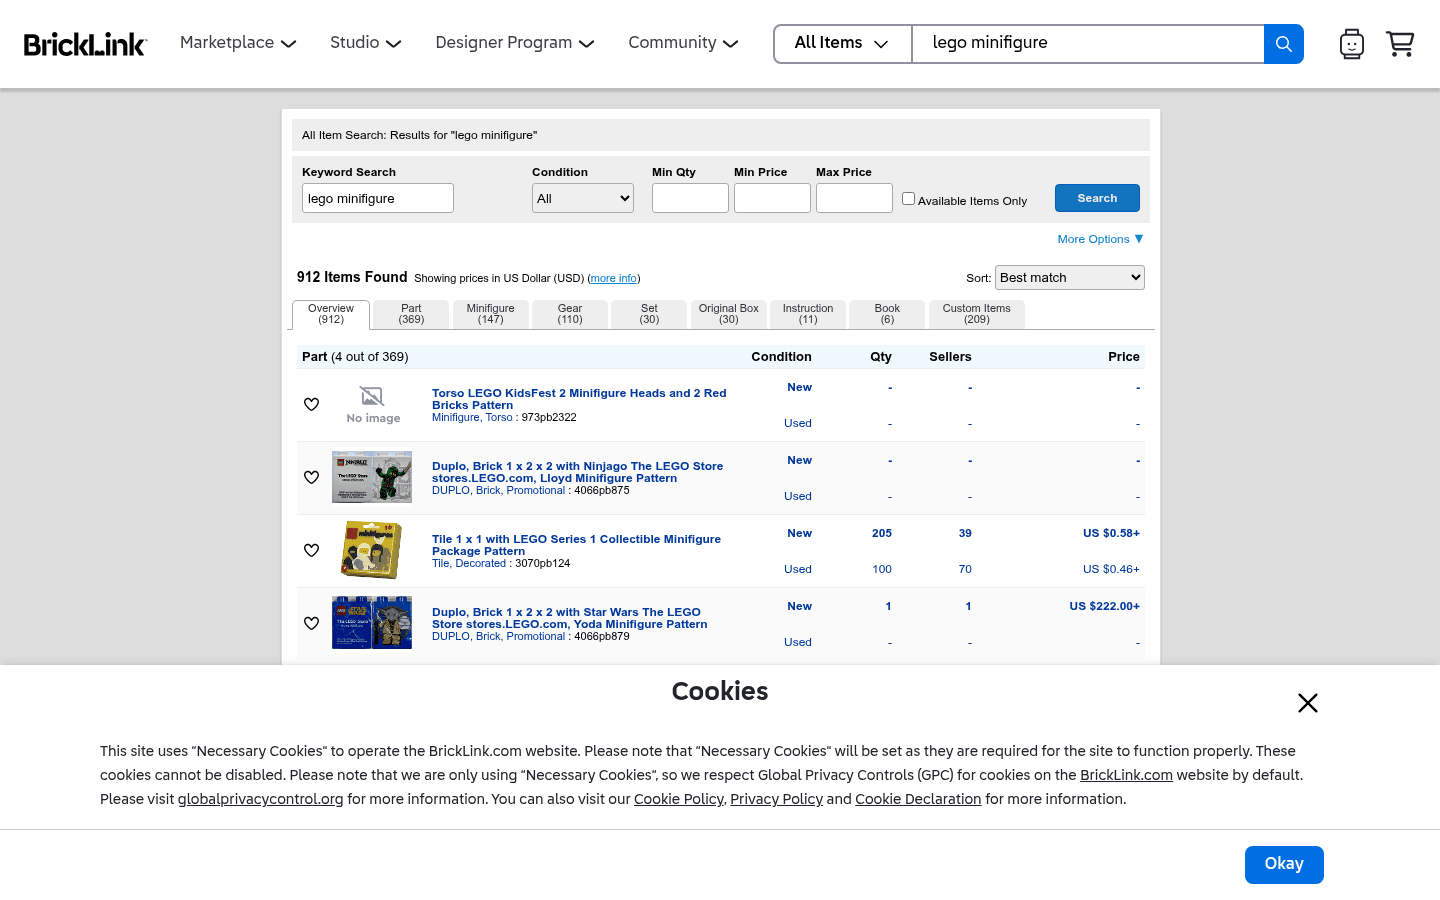The width and height of the screenshot is (1440, 900).
Task: Expand the Marketplace menu
Action: coord(238,43)
